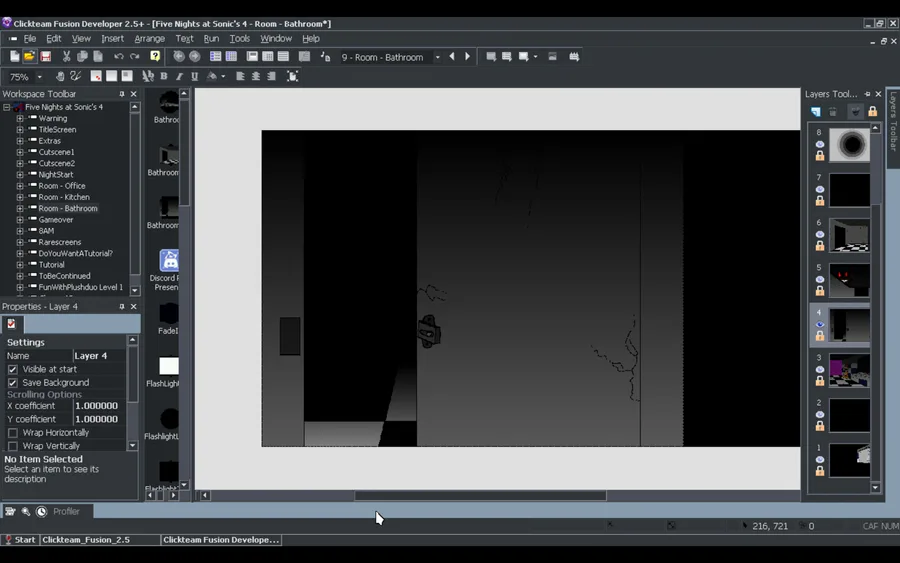
Task: Collapse the Five Nights at Sonic's 4 tree root
Action: (x=6, y=107)
